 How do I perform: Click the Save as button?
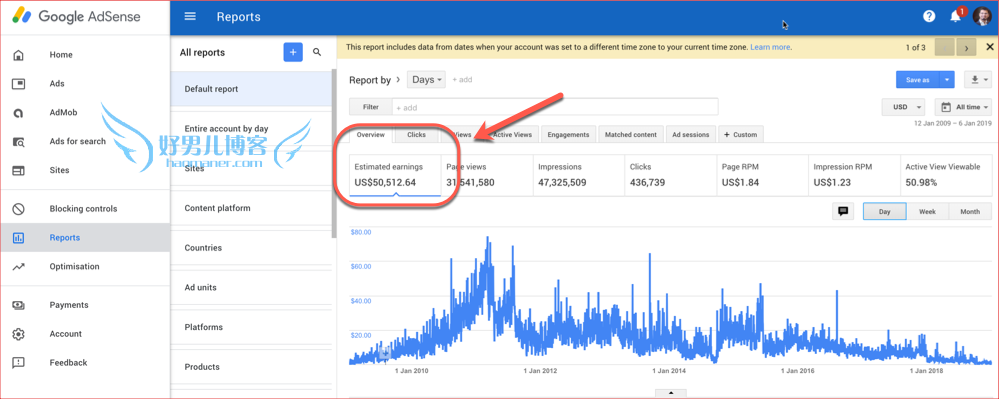(x=917, y=80)
